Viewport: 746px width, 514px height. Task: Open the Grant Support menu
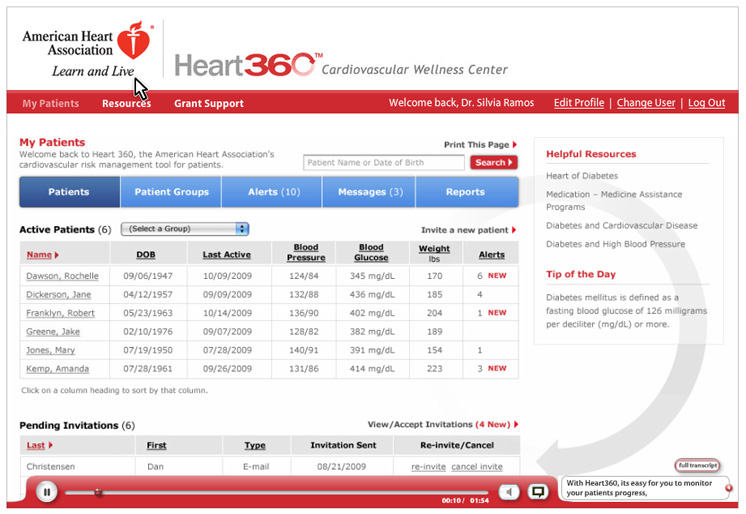tap(208, 103)
